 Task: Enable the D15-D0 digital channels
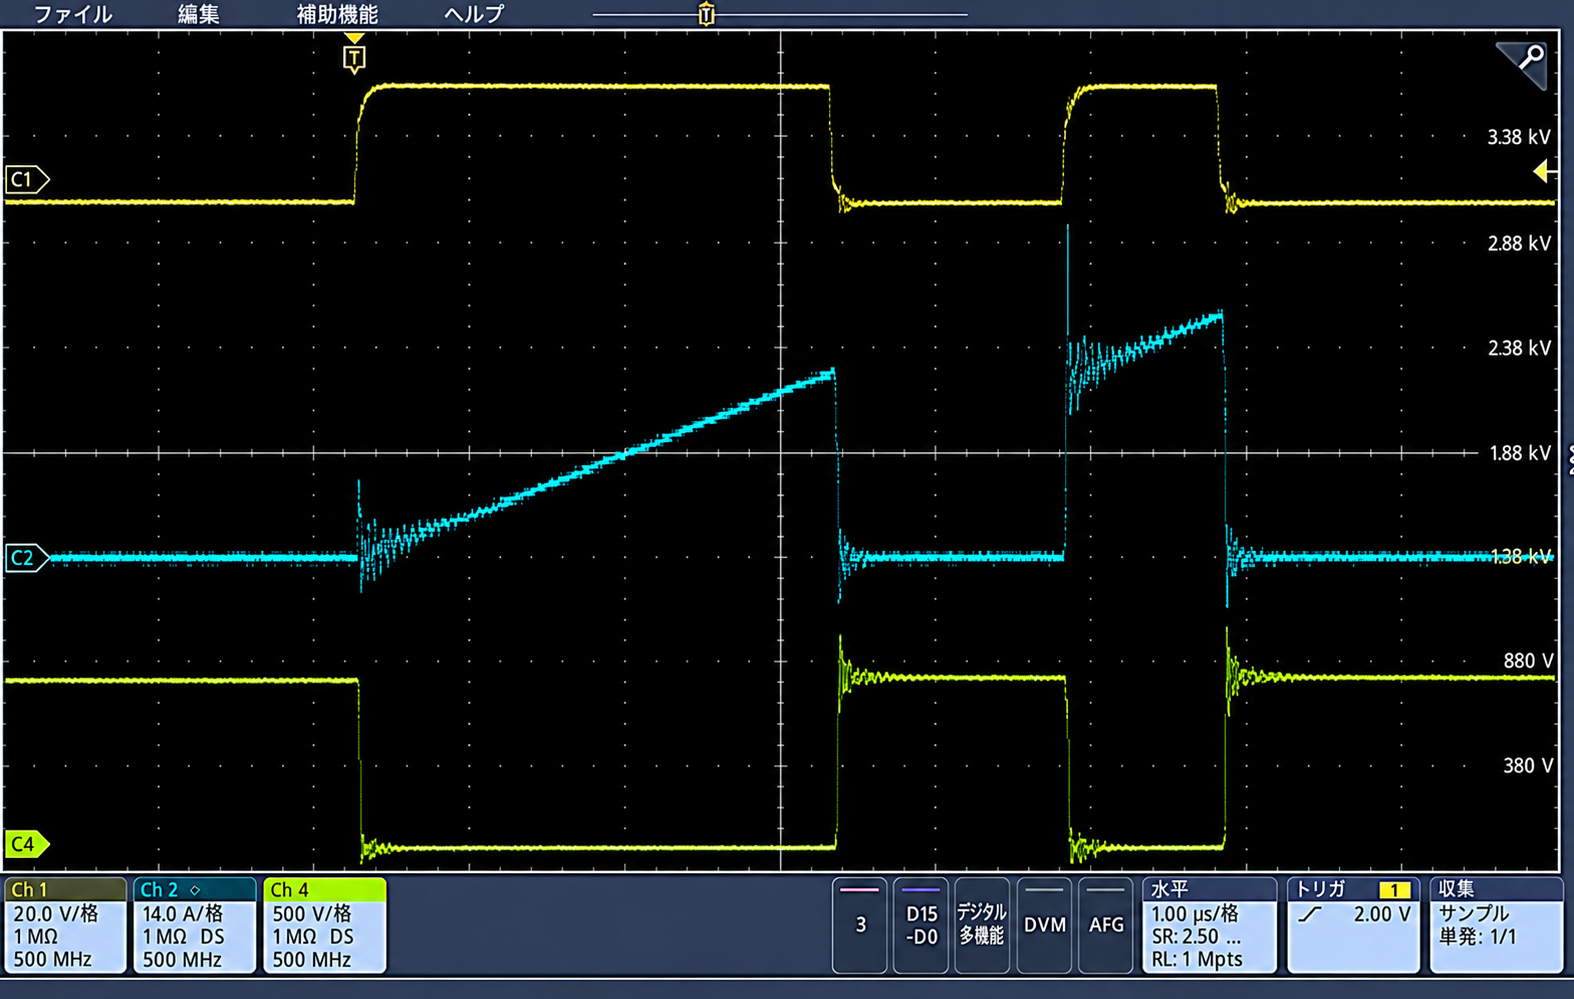[x=921, y=925]
